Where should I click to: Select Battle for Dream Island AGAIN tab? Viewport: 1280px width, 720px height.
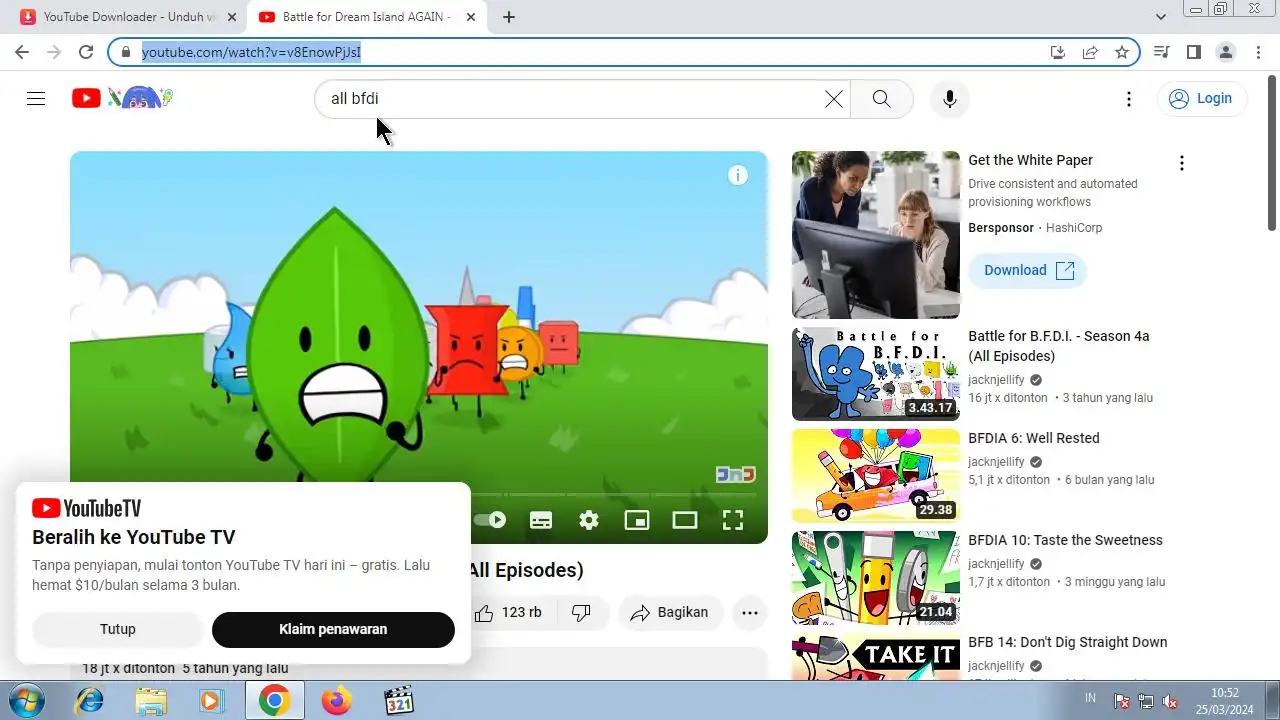(x=365, y=17)
